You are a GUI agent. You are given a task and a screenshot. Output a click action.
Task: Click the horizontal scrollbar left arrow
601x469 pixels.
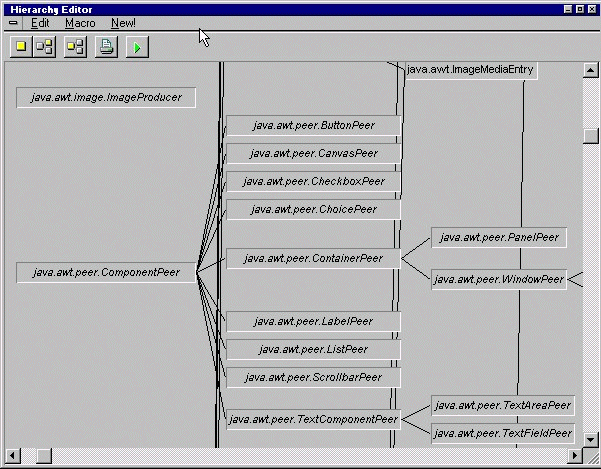pyautogui.click(x=13, y=455)
